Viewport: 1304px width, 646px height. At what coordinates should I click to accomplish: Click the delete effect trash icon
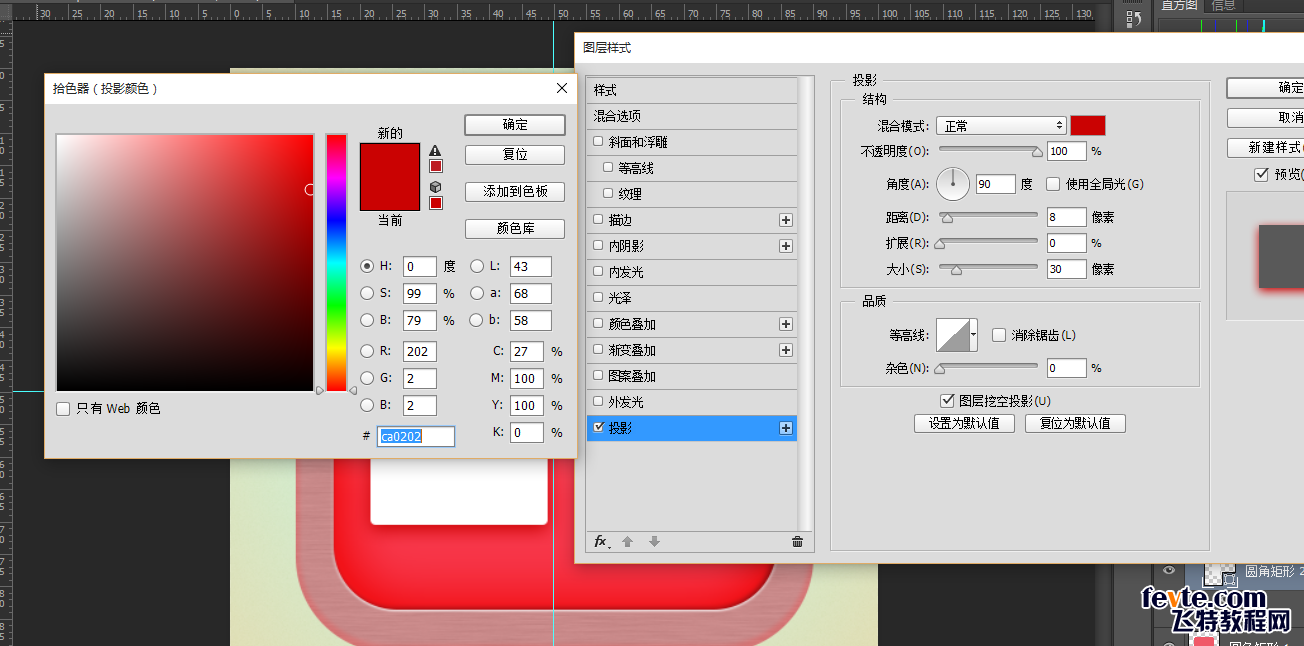797,541
